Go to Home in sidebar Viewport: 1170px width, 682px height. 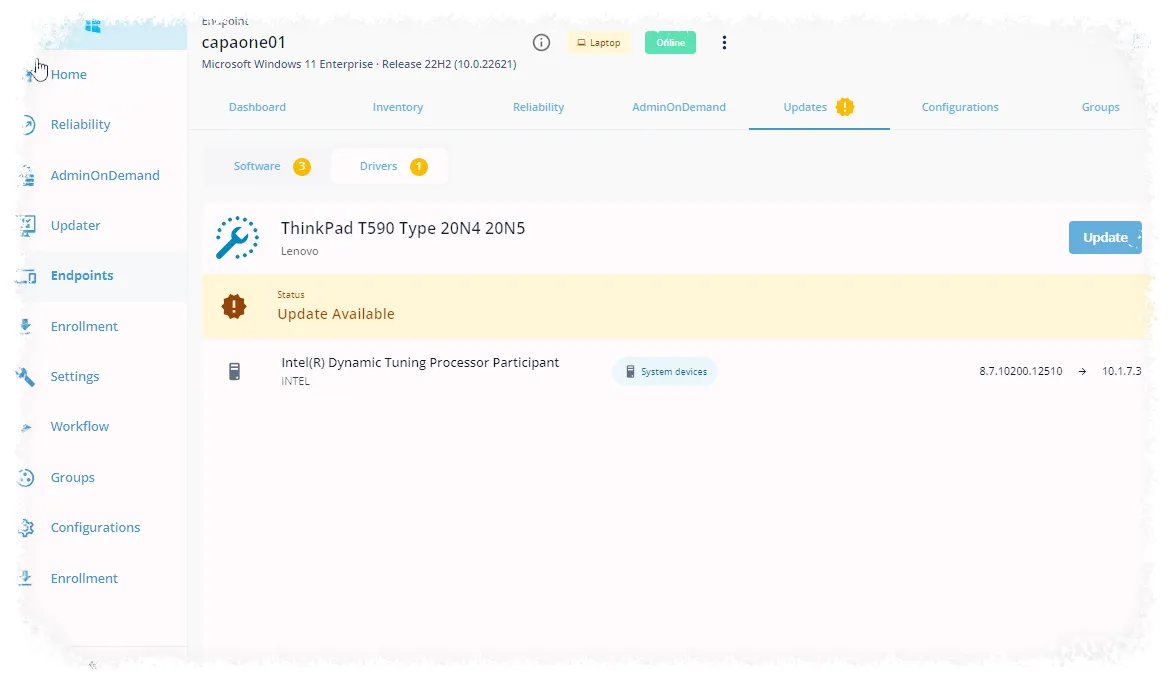click(69, 75)
